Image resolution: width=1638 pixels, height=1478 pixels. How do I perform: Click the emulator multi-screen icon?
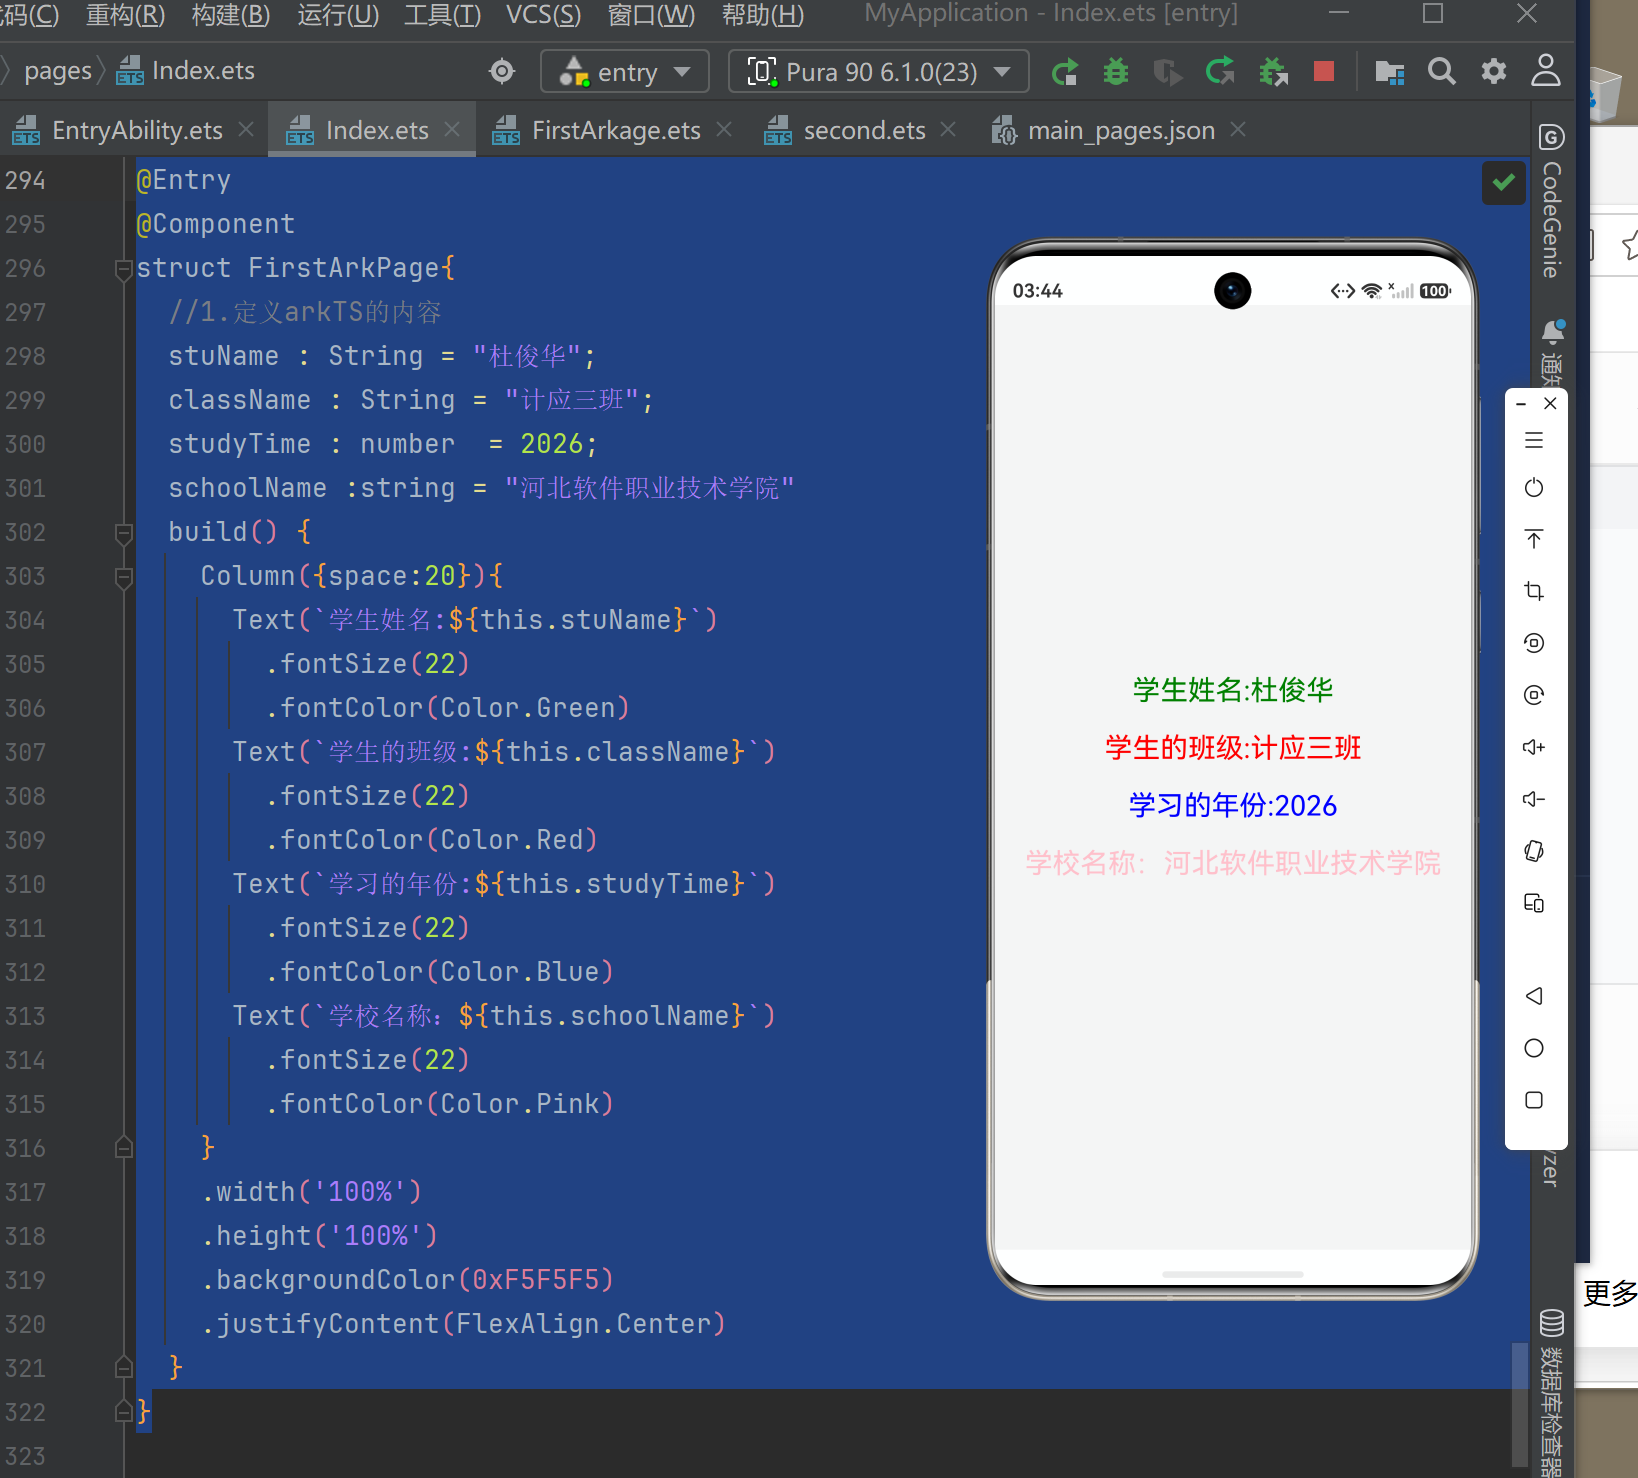click(x=1534, y=903)
